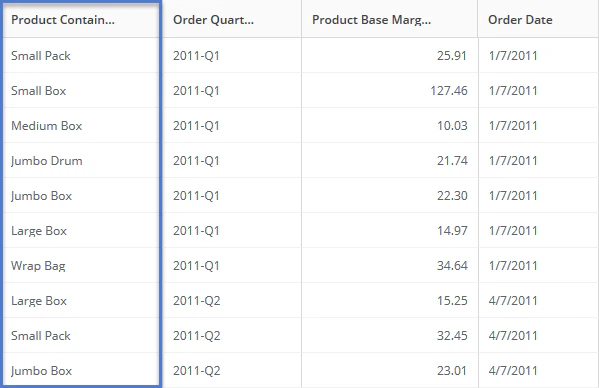Screen dimensions: 599x388
Task: Click 4/7/2011 in the 32.45 row
Action: point(513,336)
